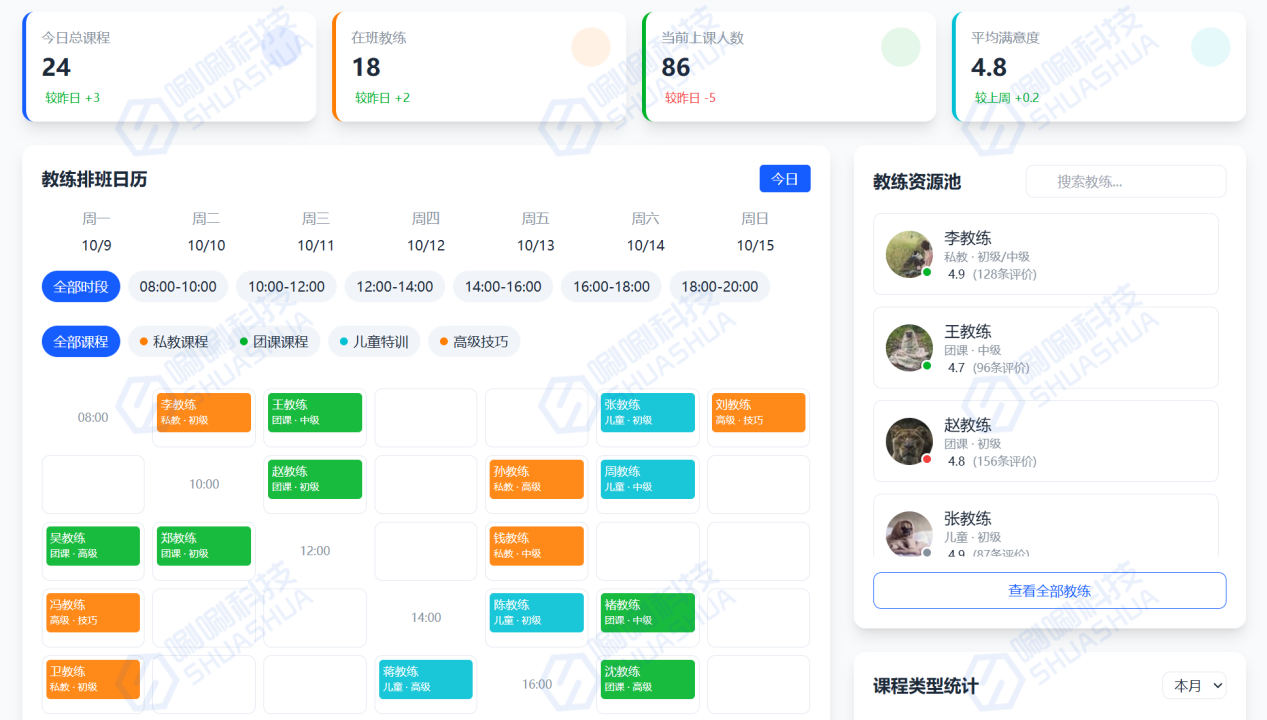Image resolution: width=1267 pixels, height=720 pixels.
Task: Open 李教练 私教 session on Tuesday 08:00
Action: pyautogui.click(x=204, y=412)
